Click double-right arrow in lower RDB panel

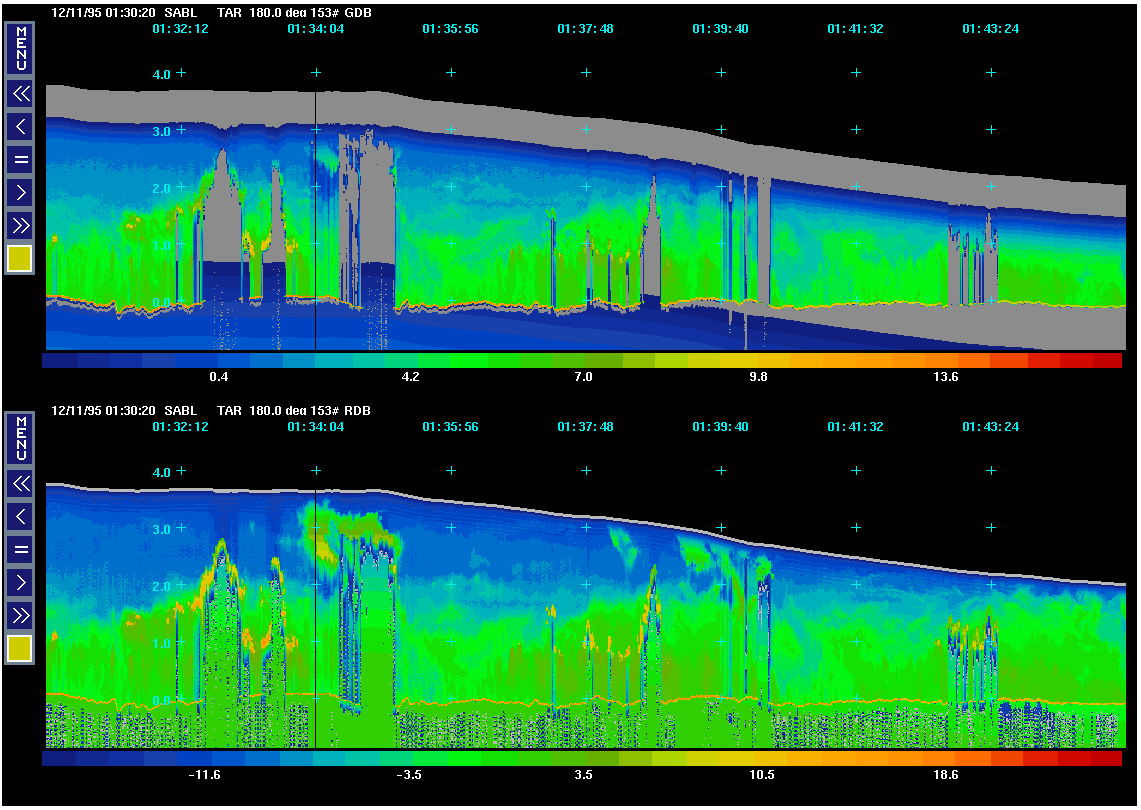[x=20, y=614]
